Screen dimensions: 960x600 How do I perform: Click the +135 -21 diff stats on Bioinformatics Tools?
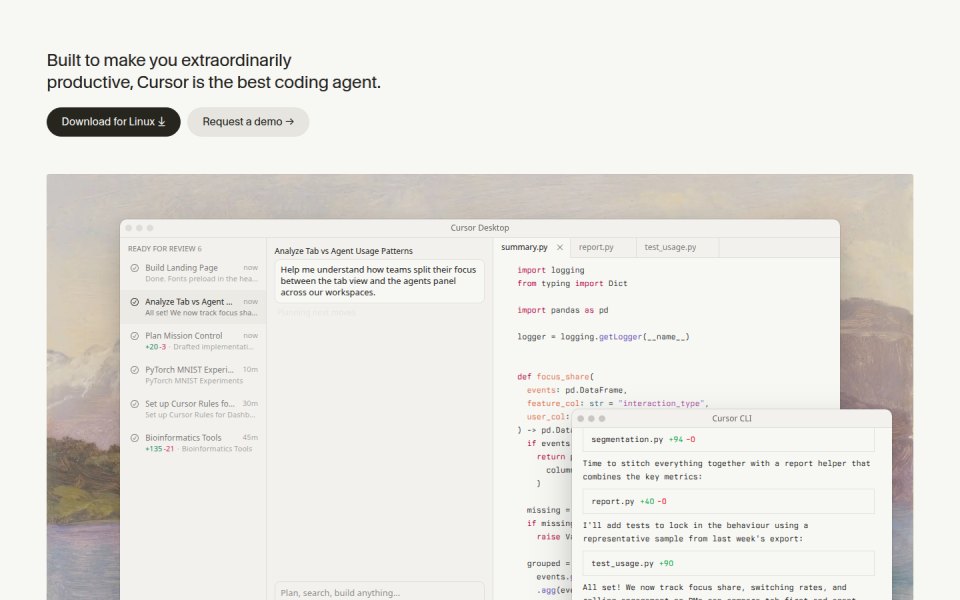[x=160, y=449]
